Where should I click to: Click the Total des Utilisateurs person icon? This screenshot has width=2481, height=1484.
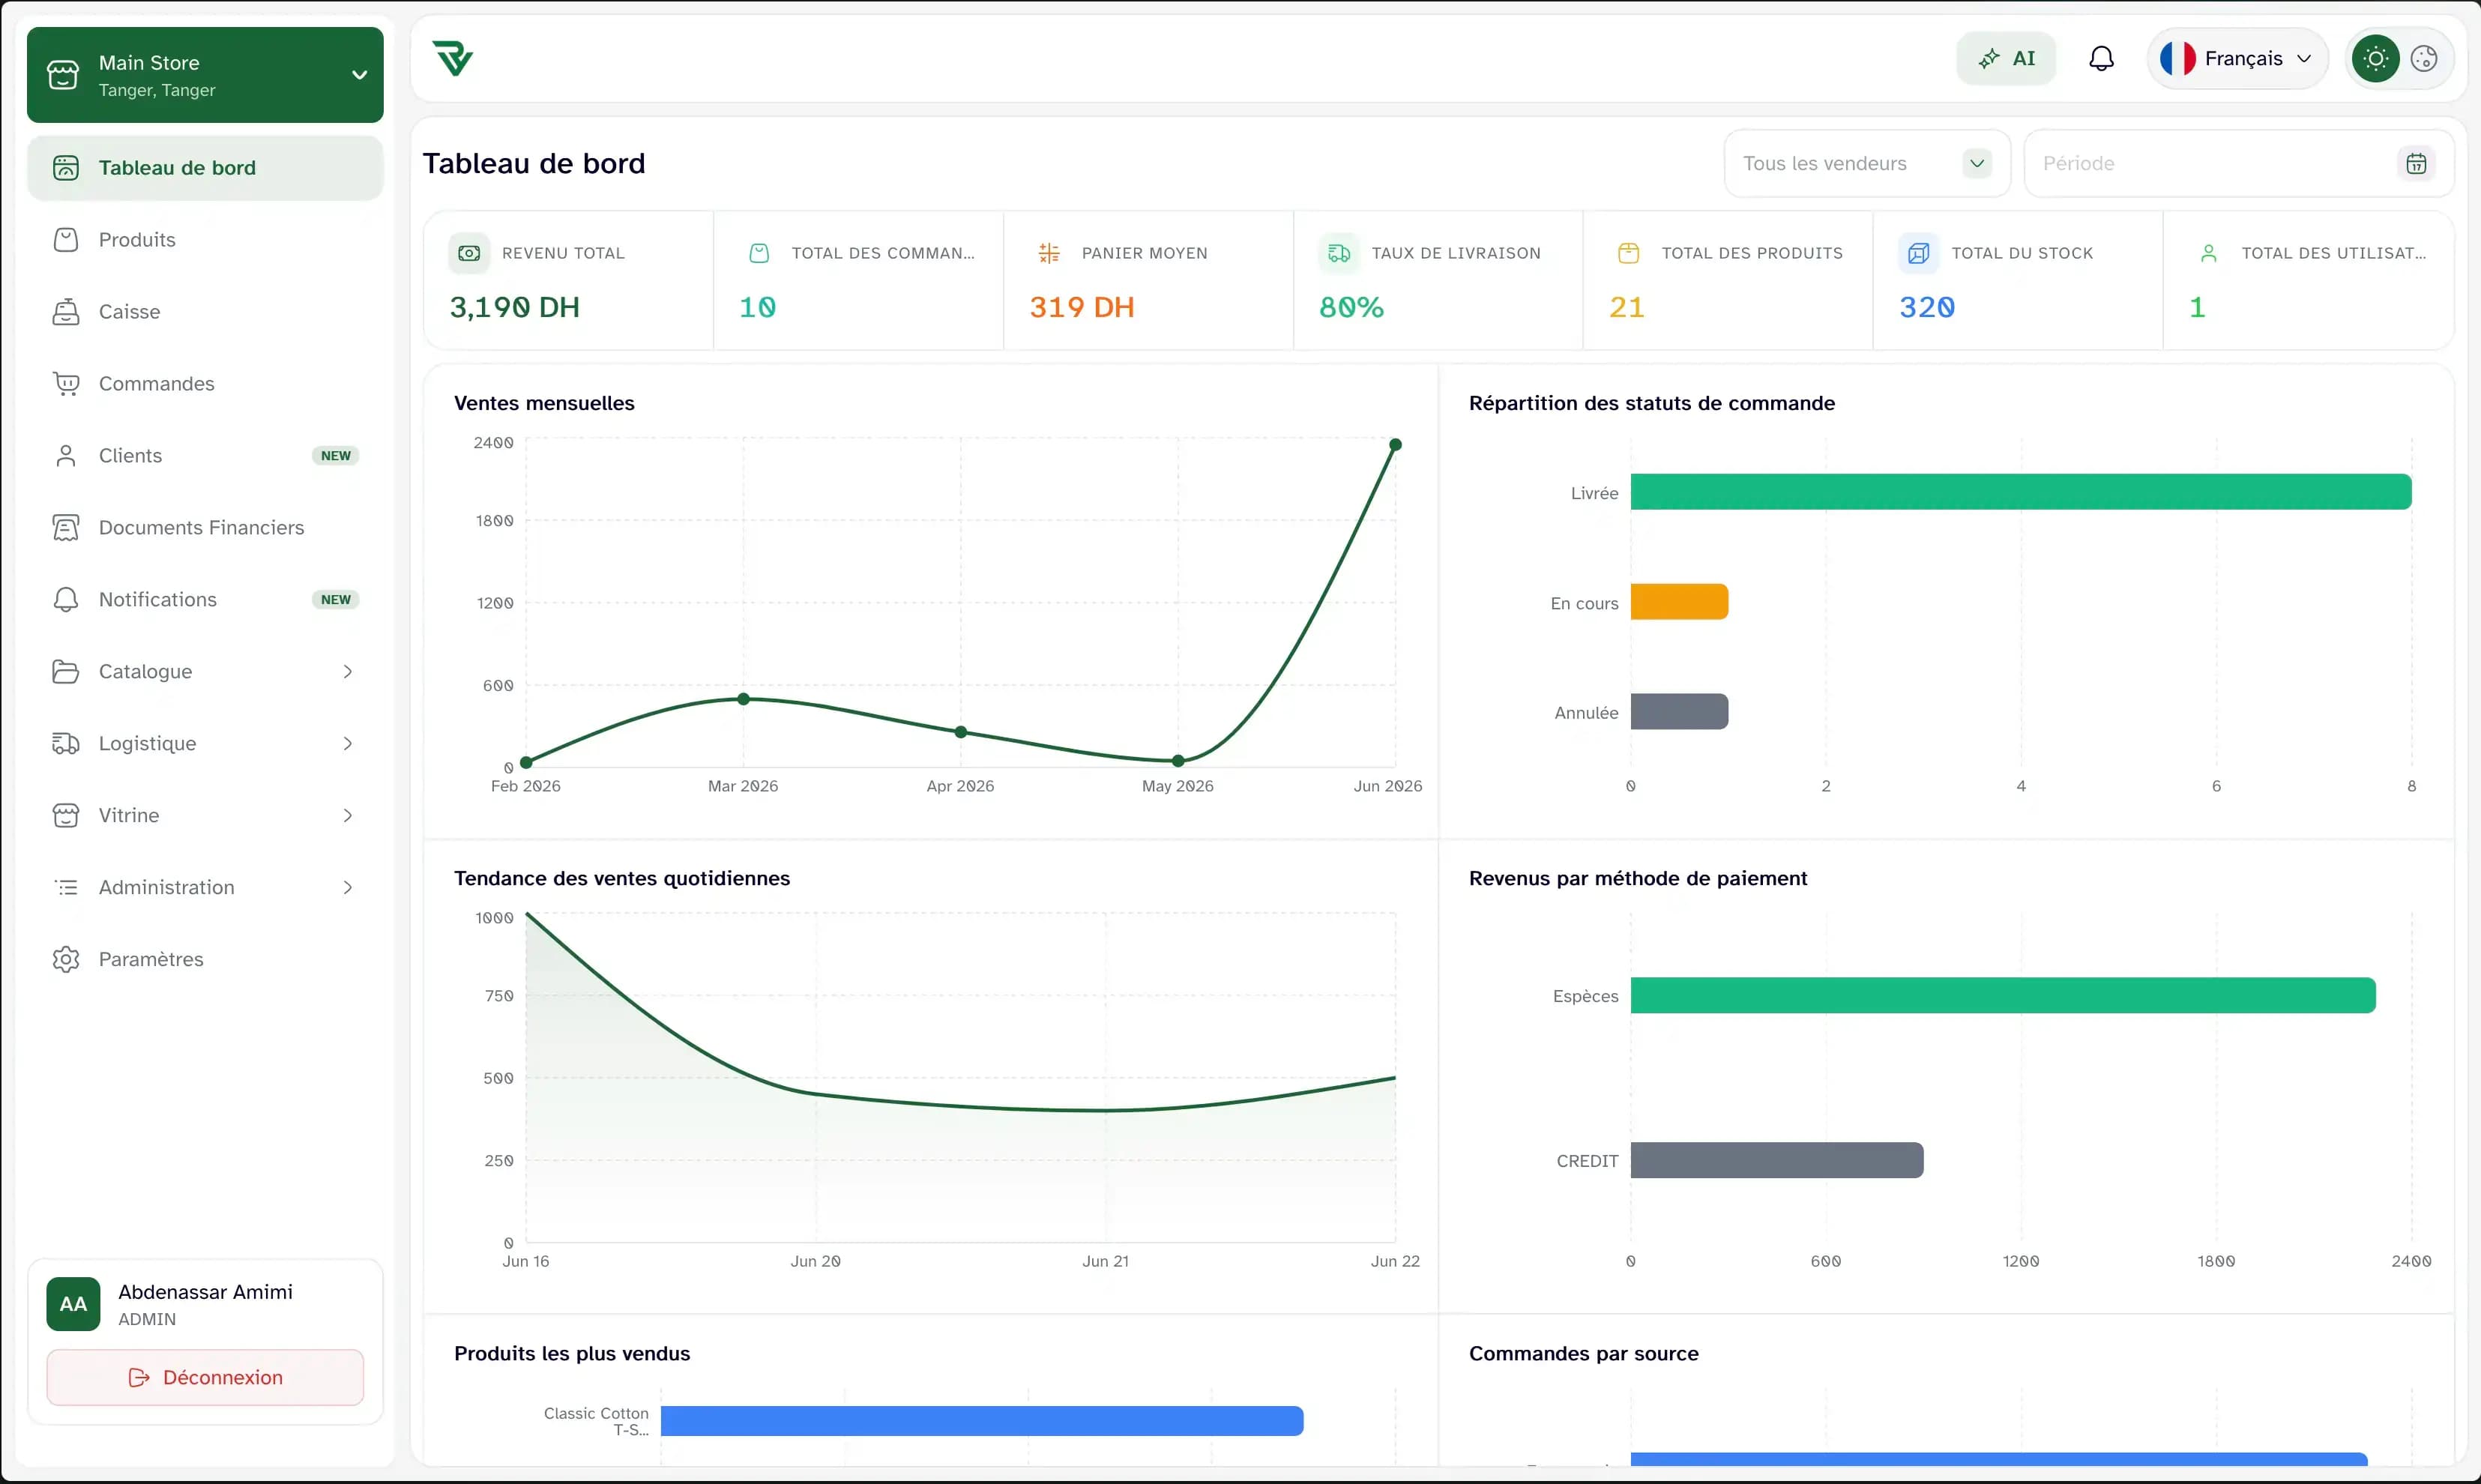coord(2209,254)
